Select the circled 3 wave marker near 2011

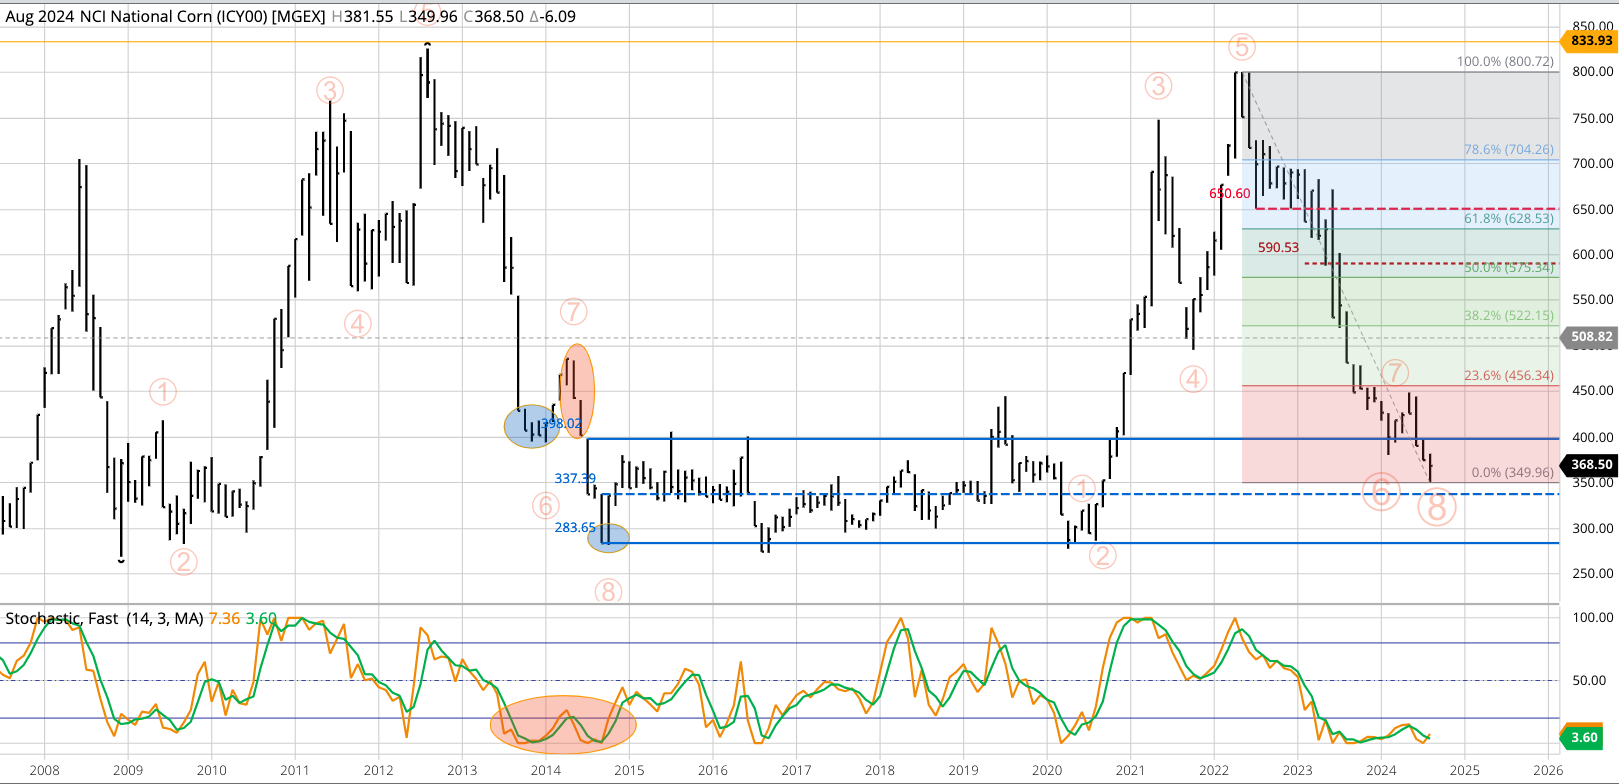pyautogui.click(x=330, y=90)
